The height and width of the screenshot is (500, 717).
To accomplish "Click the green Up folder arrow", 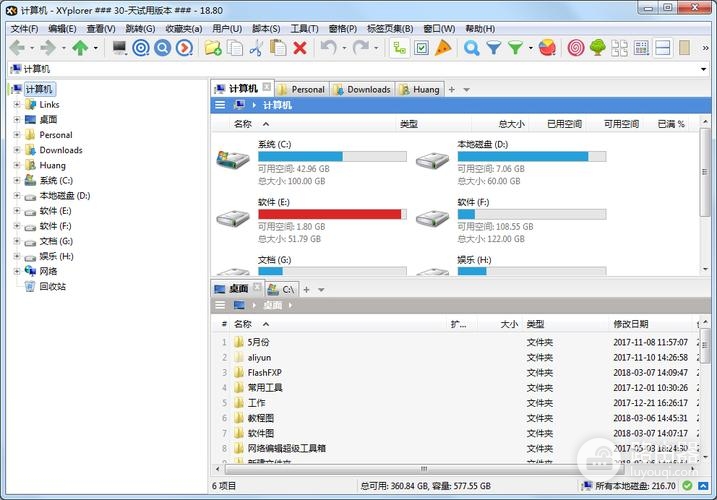I will 80,48.
